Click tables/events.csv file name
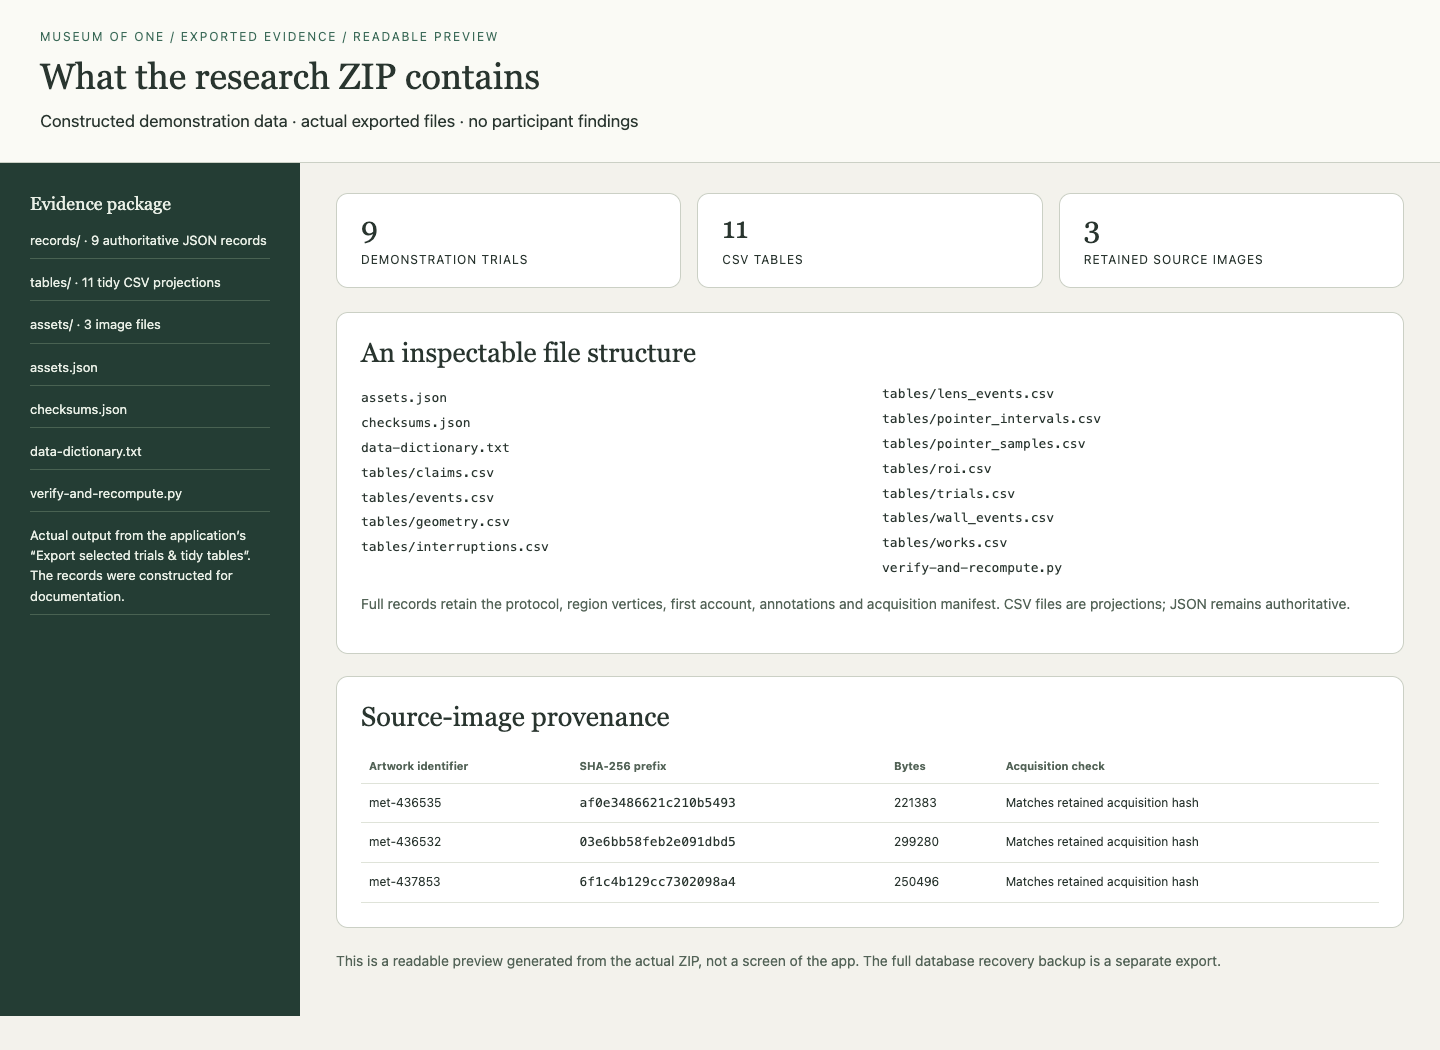The height and width of the screenshot is (1050, 1440). tap(428, 498)
